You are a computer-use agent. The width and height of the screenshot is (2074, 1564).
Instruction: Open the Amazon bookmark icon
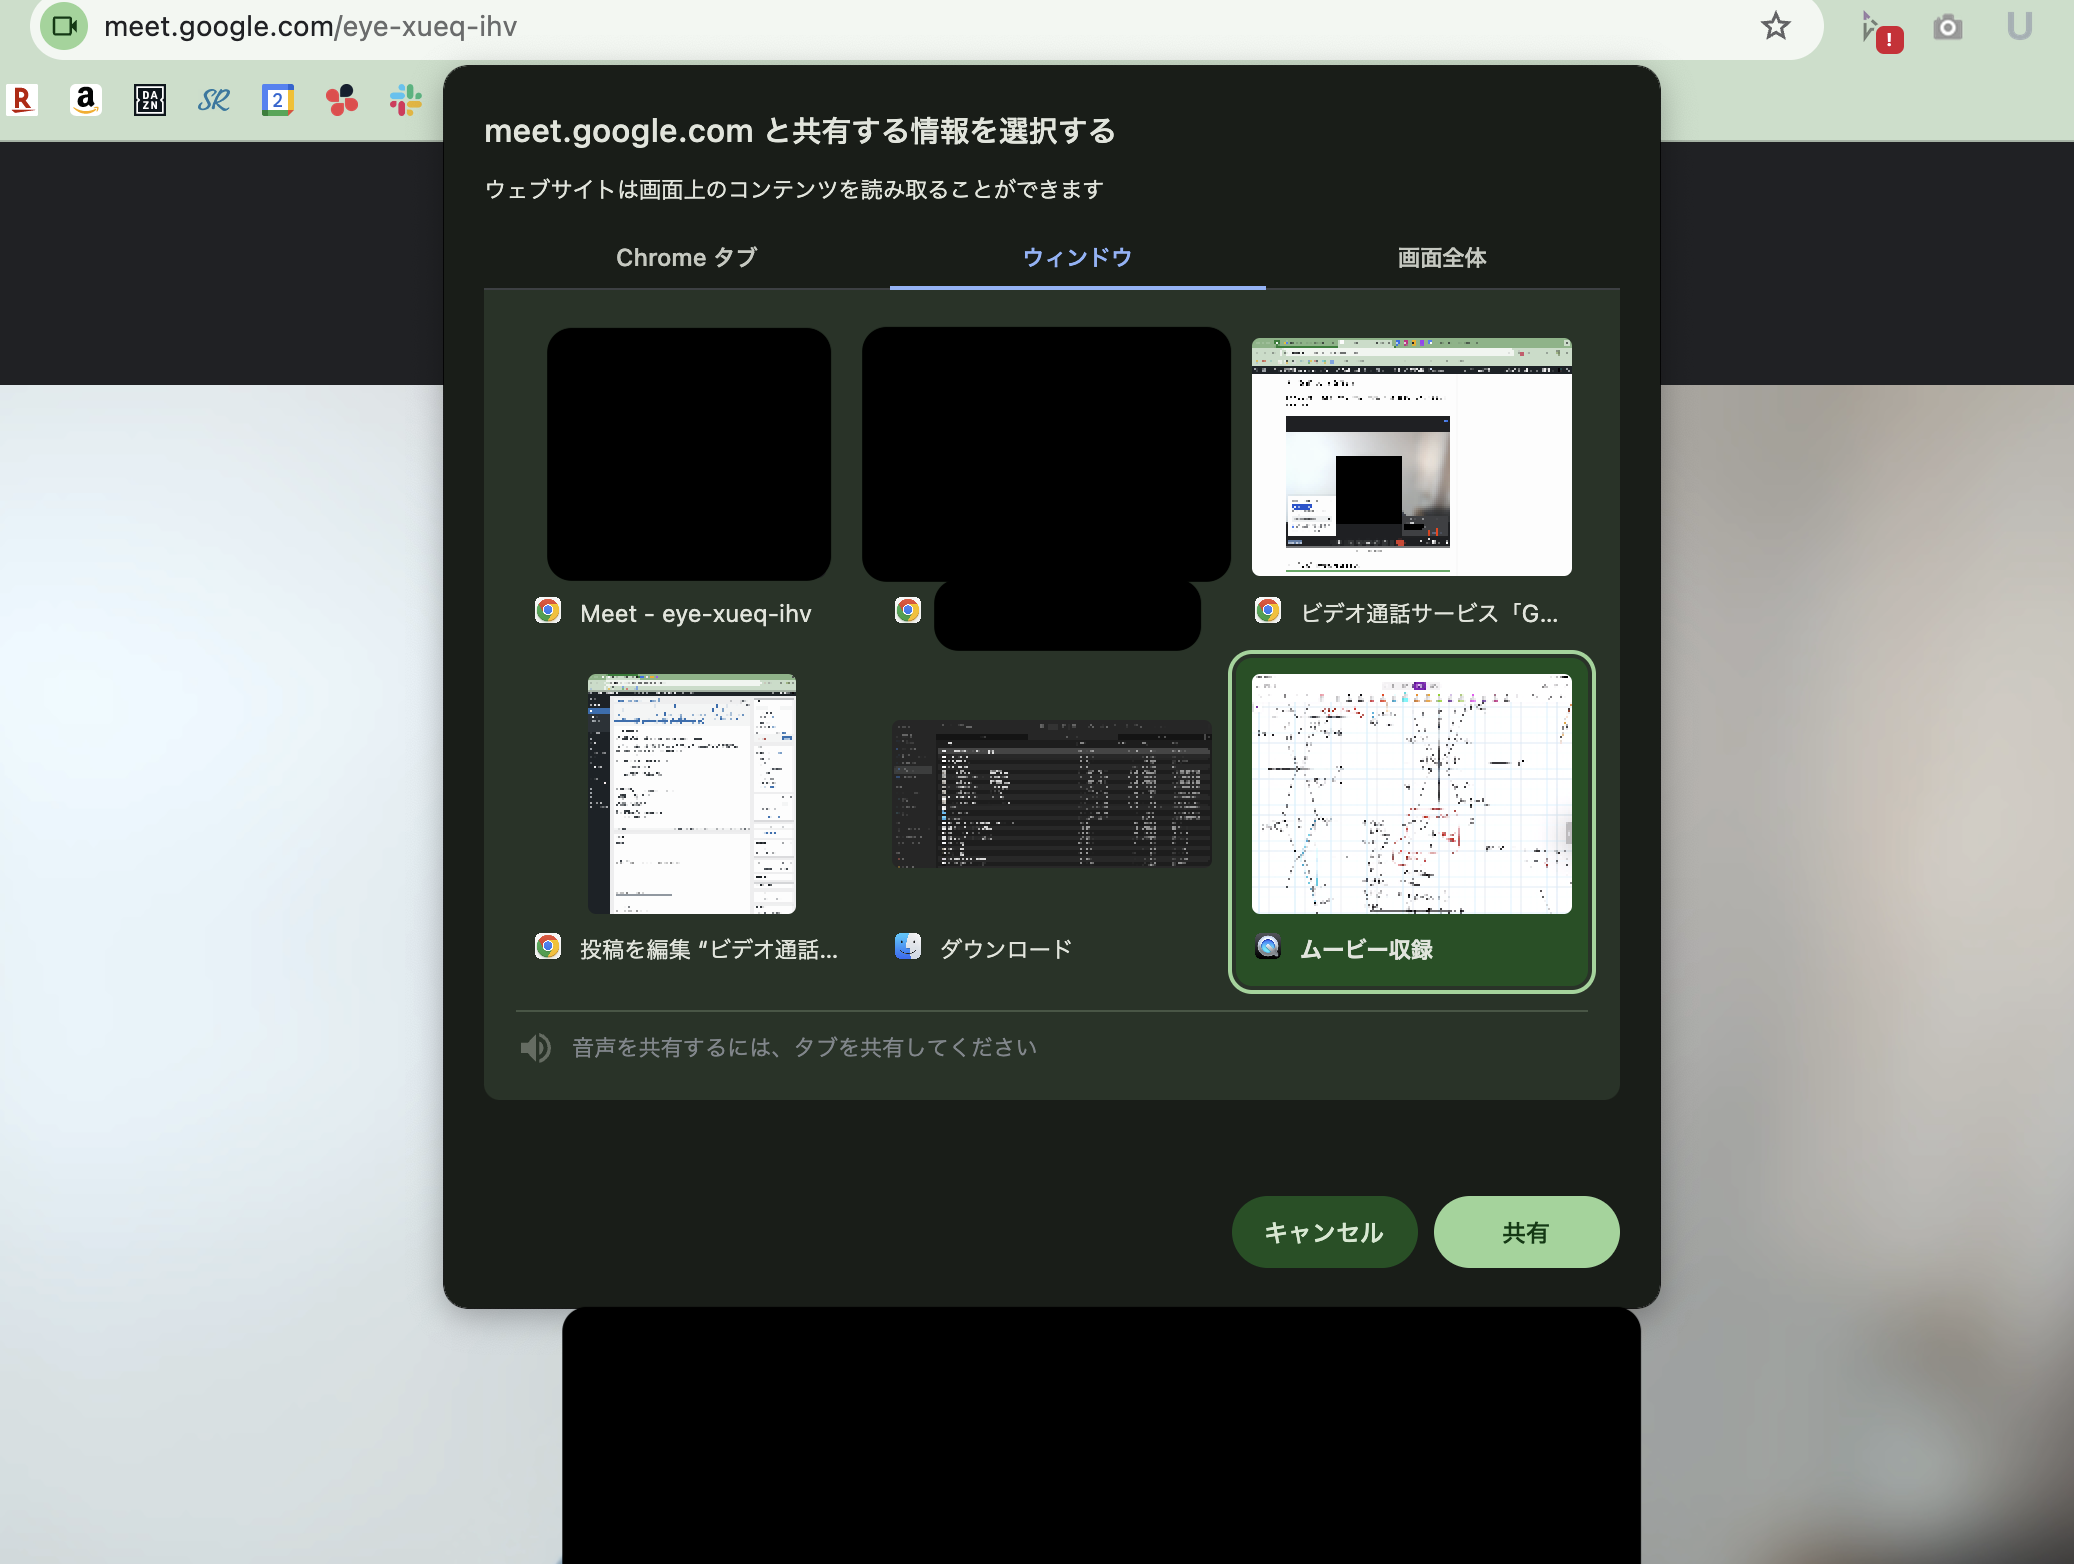click(x=86, y=100)
